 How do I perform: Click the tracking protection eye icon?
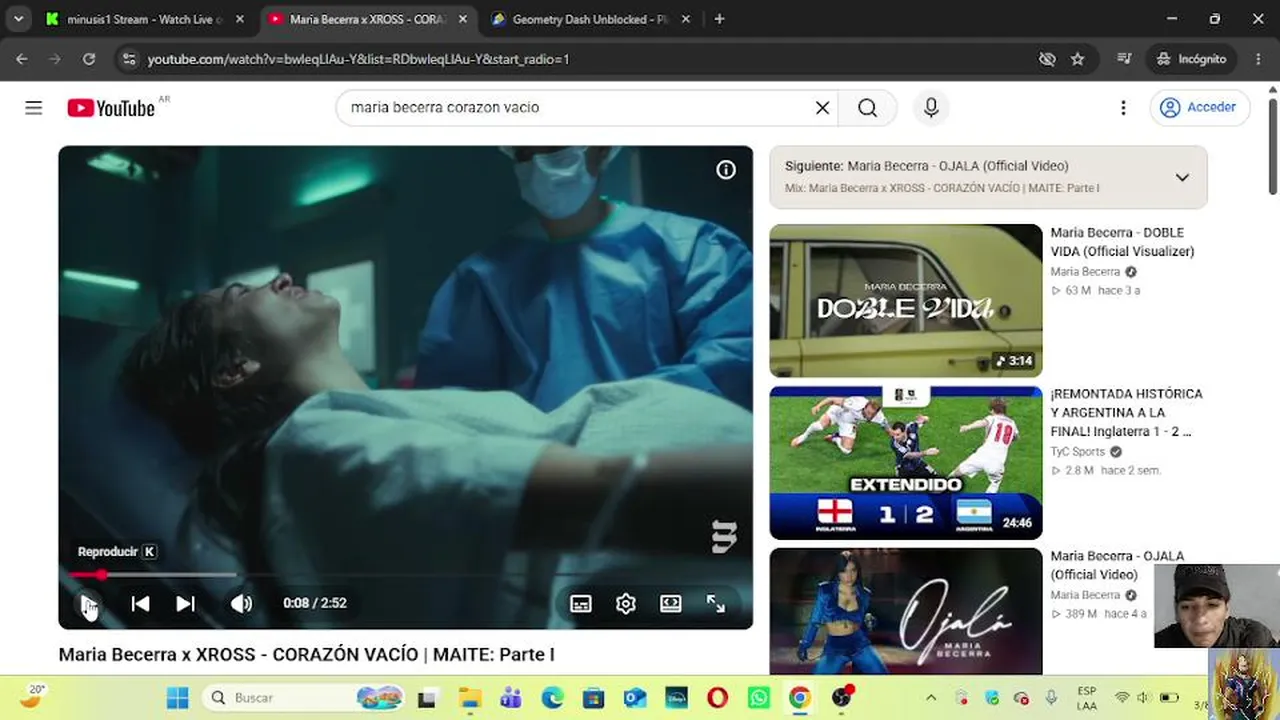[1047, 59]
